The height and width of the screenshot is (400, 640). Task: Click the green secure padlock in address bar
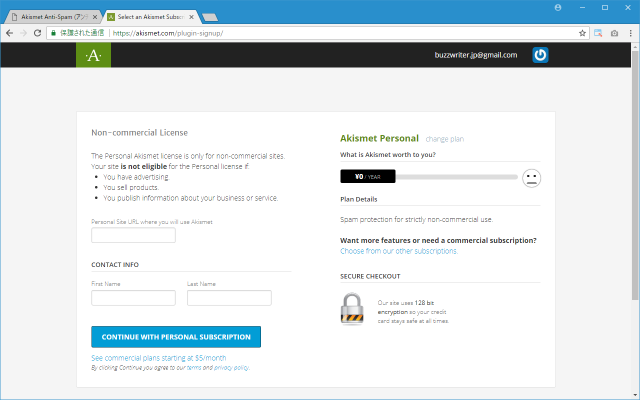[x=53, y=33]
